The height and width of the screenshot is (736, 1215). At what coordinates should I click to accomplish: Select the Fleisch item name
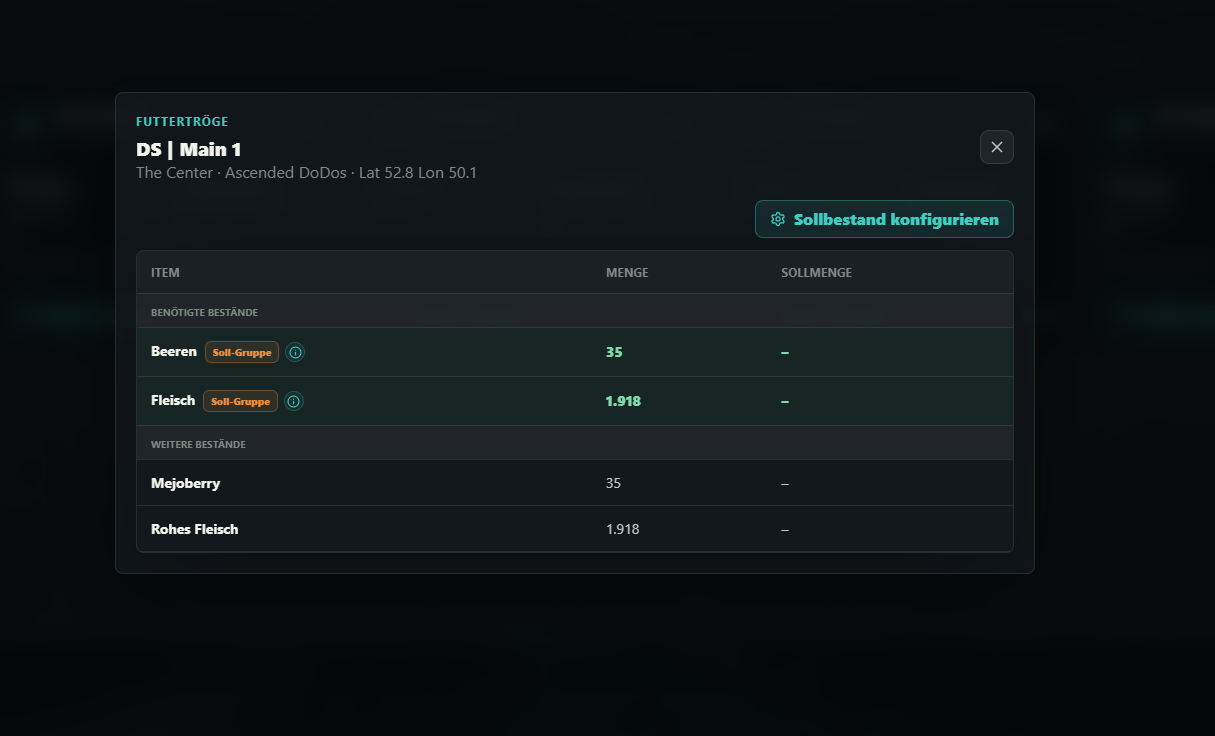[x=173, y=401]
